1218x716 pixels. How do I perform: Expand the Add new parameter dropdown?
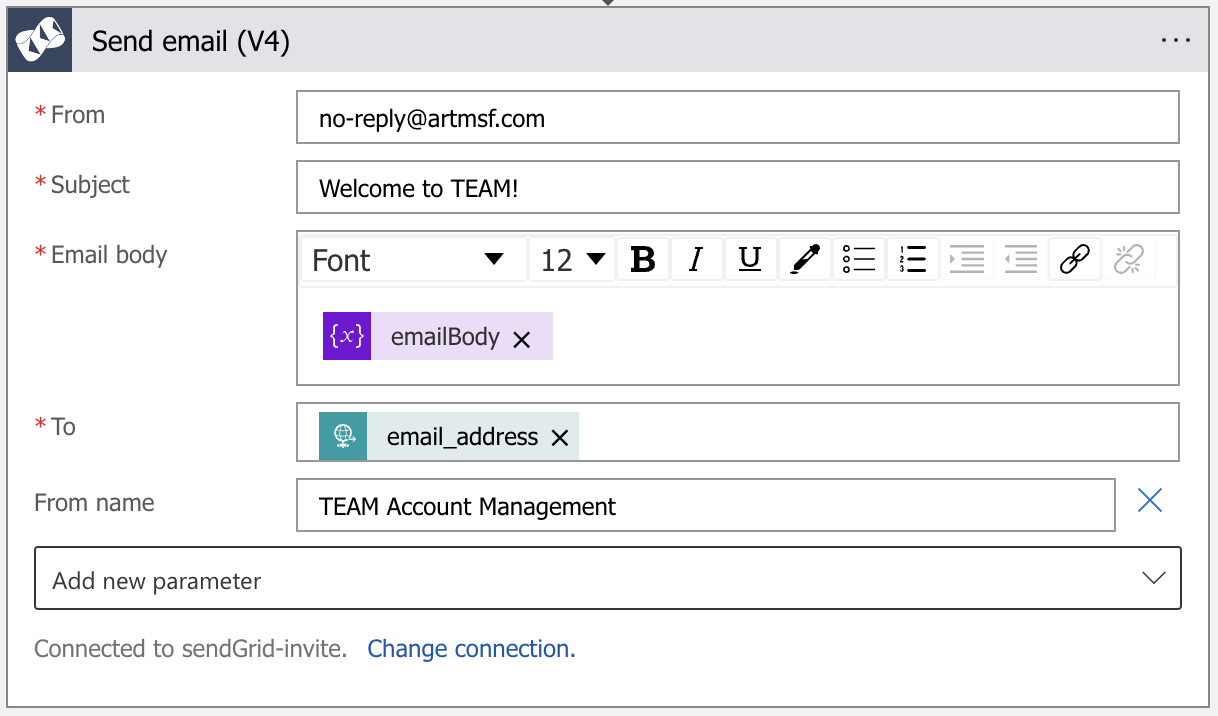coord(1154,578)
